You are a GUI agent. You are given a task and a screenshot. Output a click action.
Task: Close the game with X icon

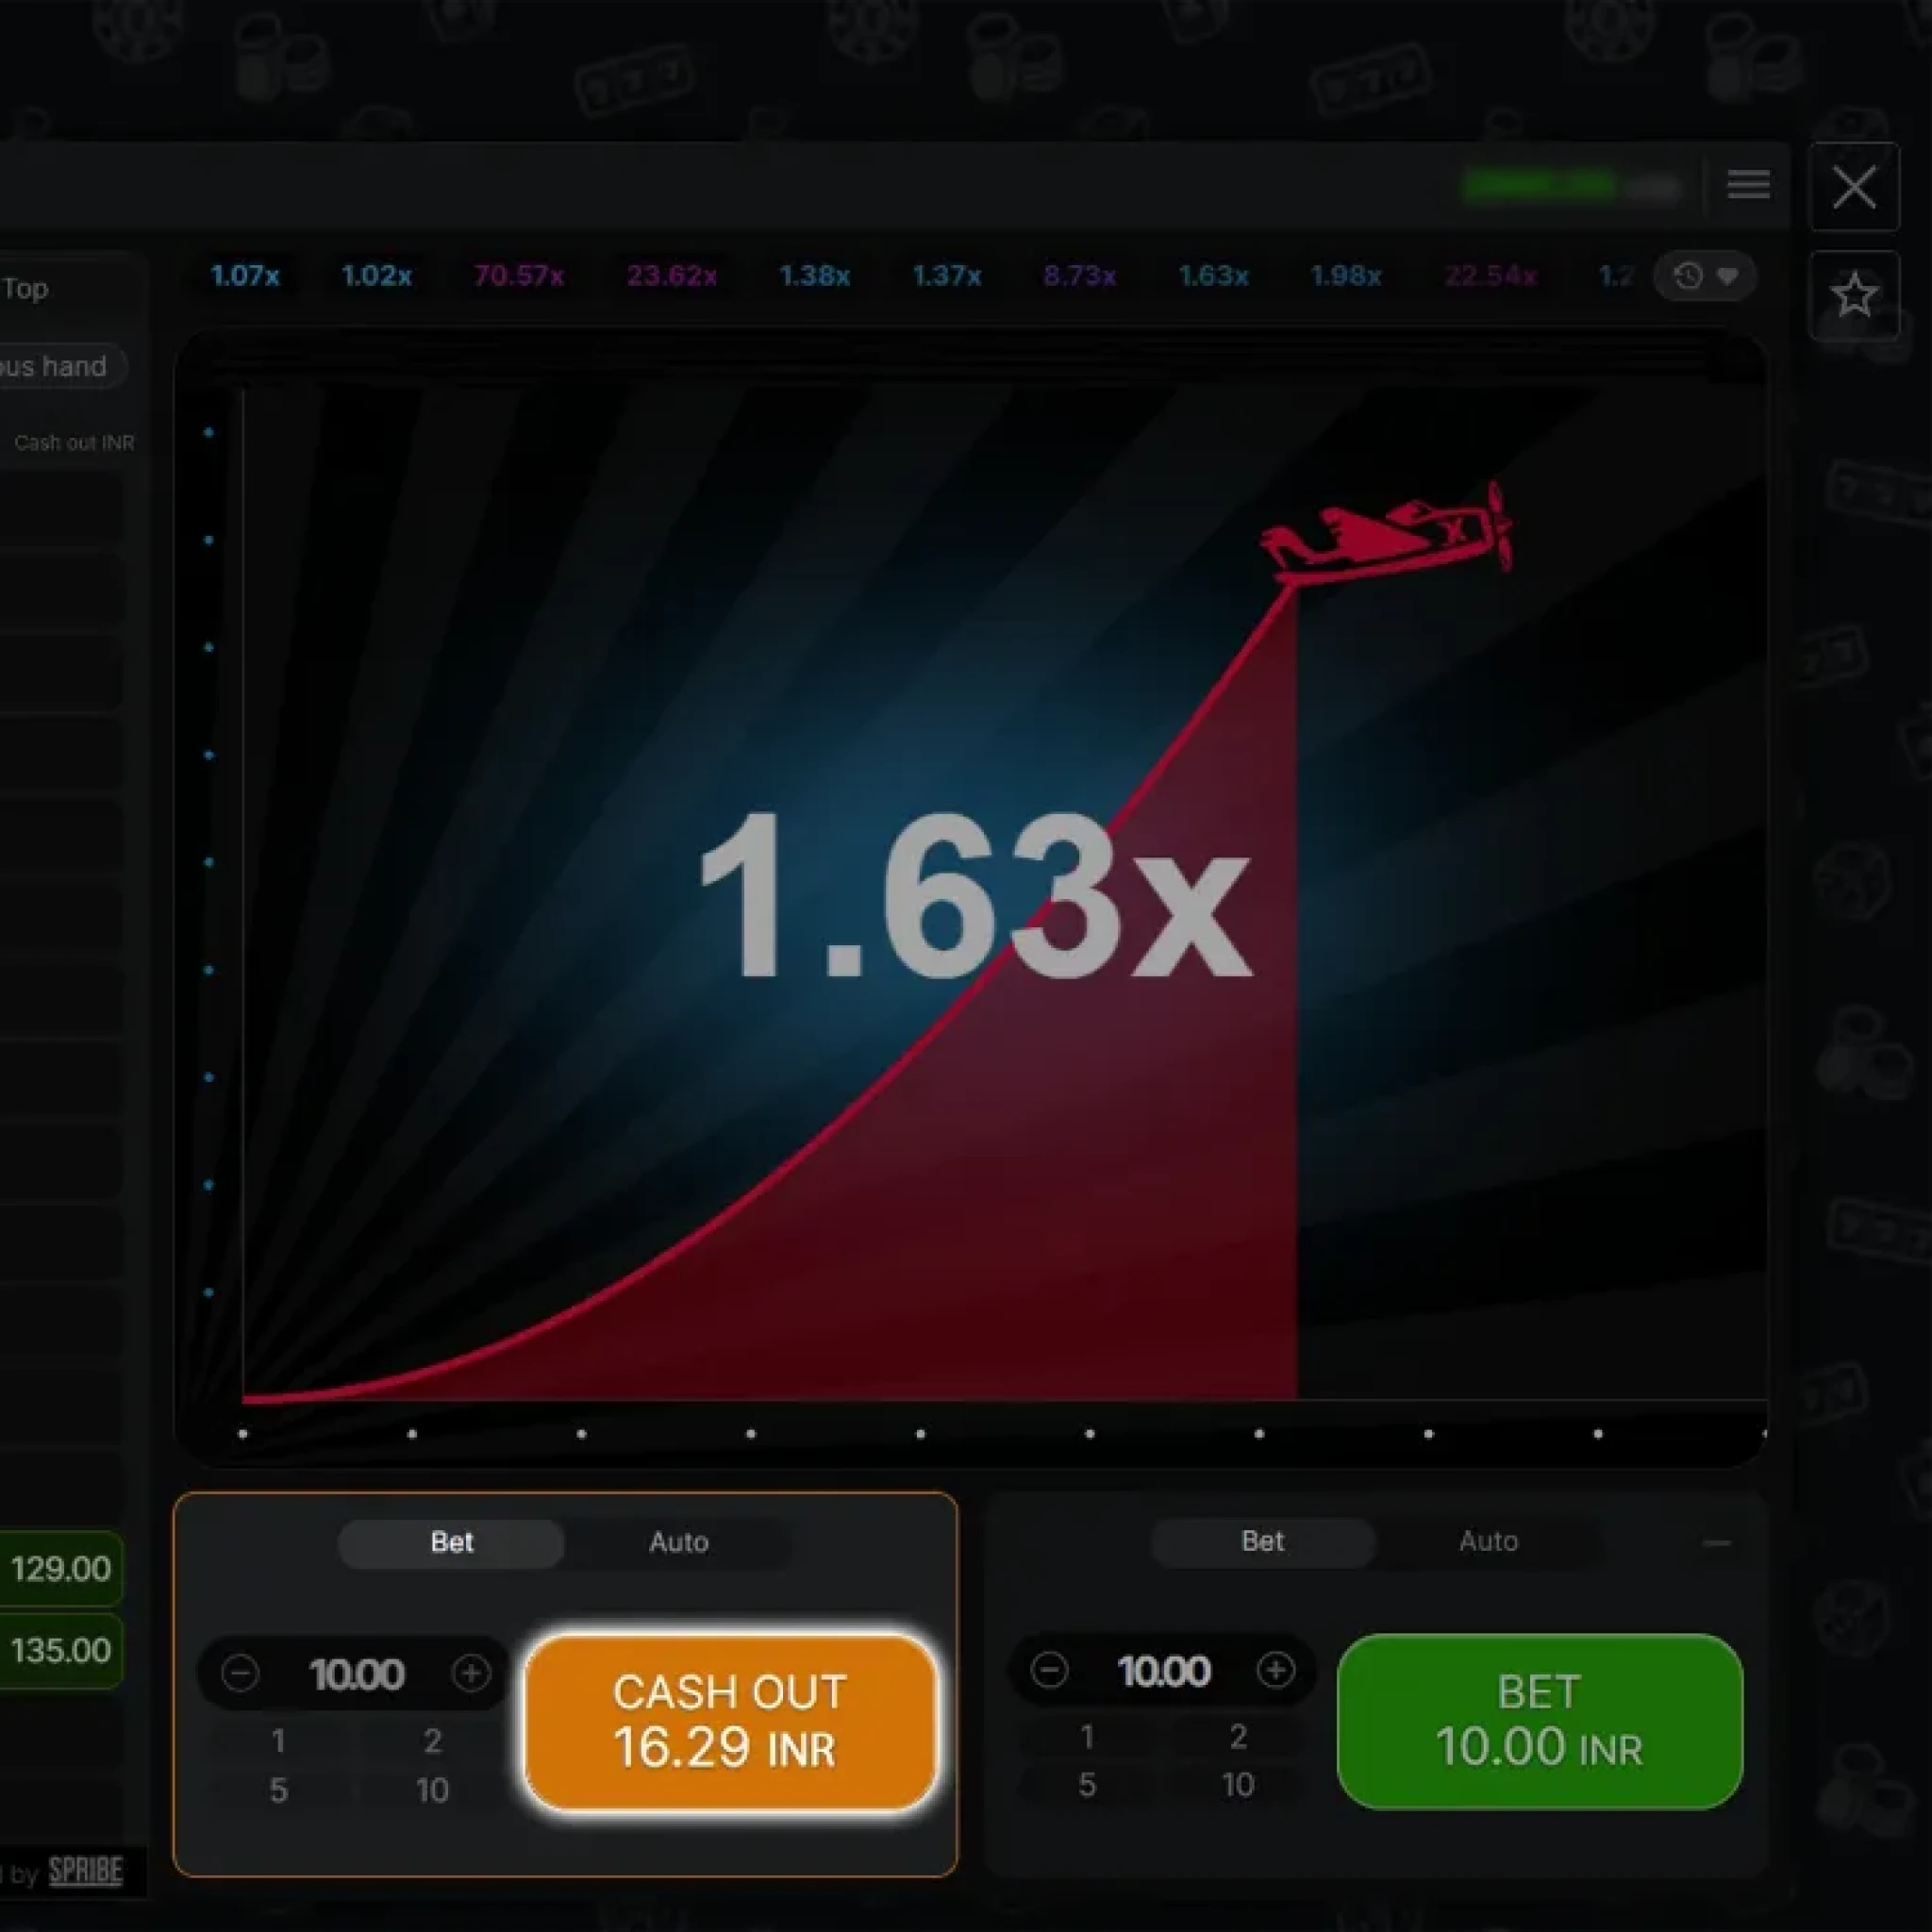[1854, 187]
